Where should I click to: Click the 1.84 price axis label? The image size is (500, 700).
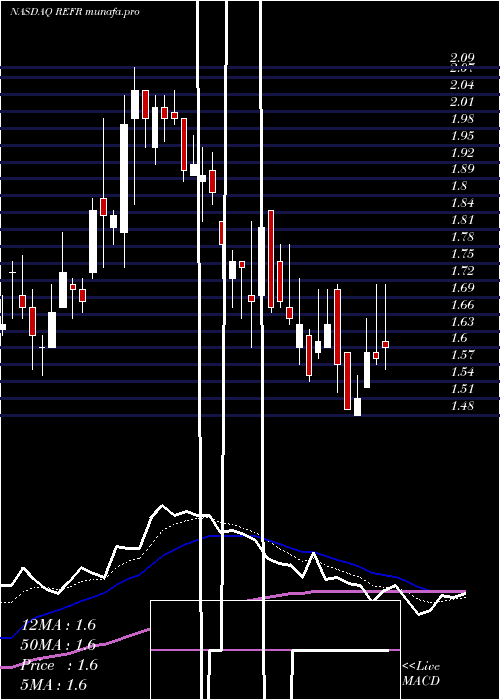click(x=462, y=203)
